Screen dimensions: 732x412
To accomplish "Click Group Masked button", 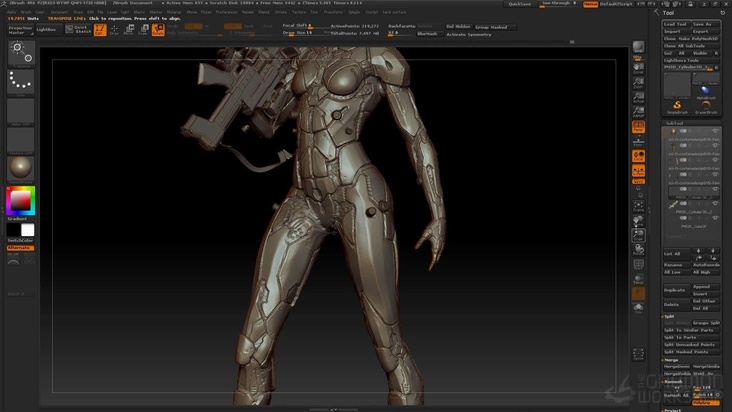I will pos(494,27).
